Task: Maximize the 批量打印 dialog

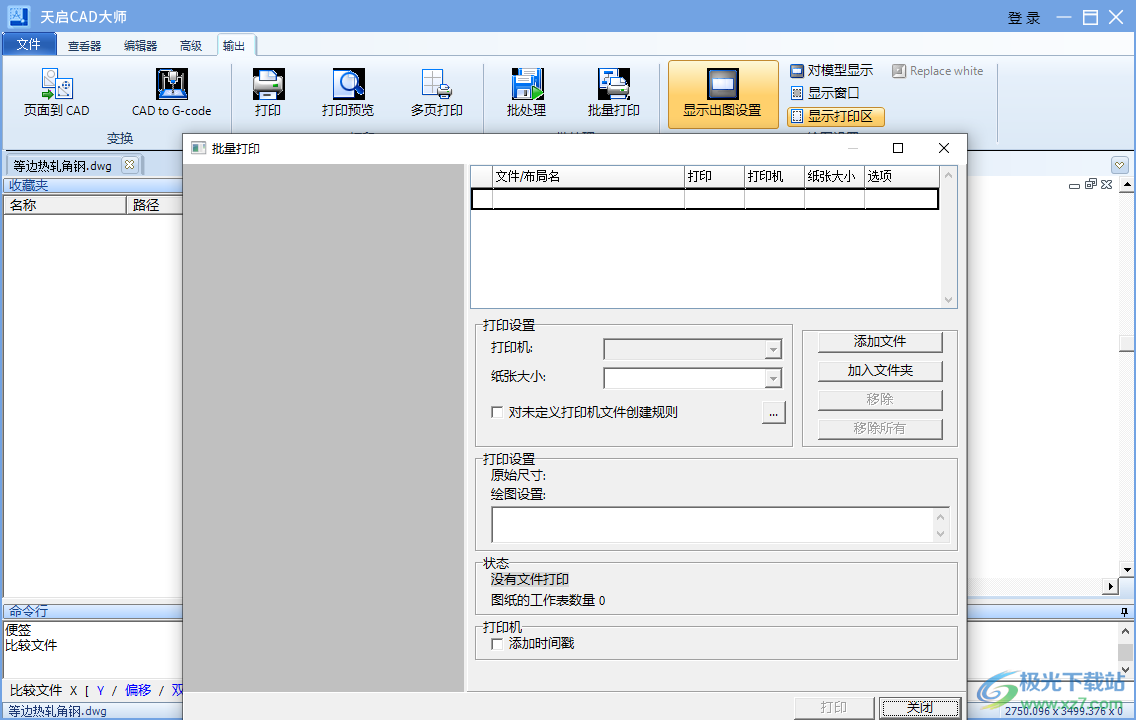Action: [898, 148]
